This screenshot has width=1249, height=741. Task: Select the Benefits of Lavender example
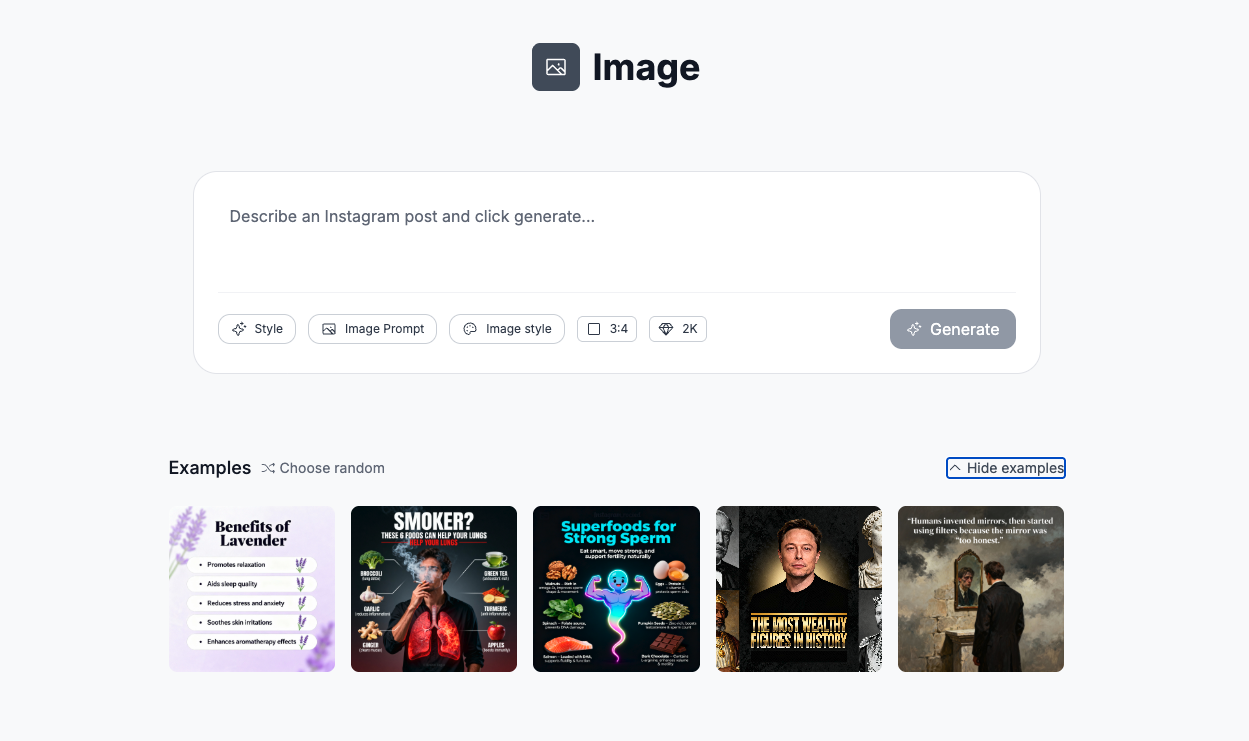pyautogui.click(x=252, y=589)
